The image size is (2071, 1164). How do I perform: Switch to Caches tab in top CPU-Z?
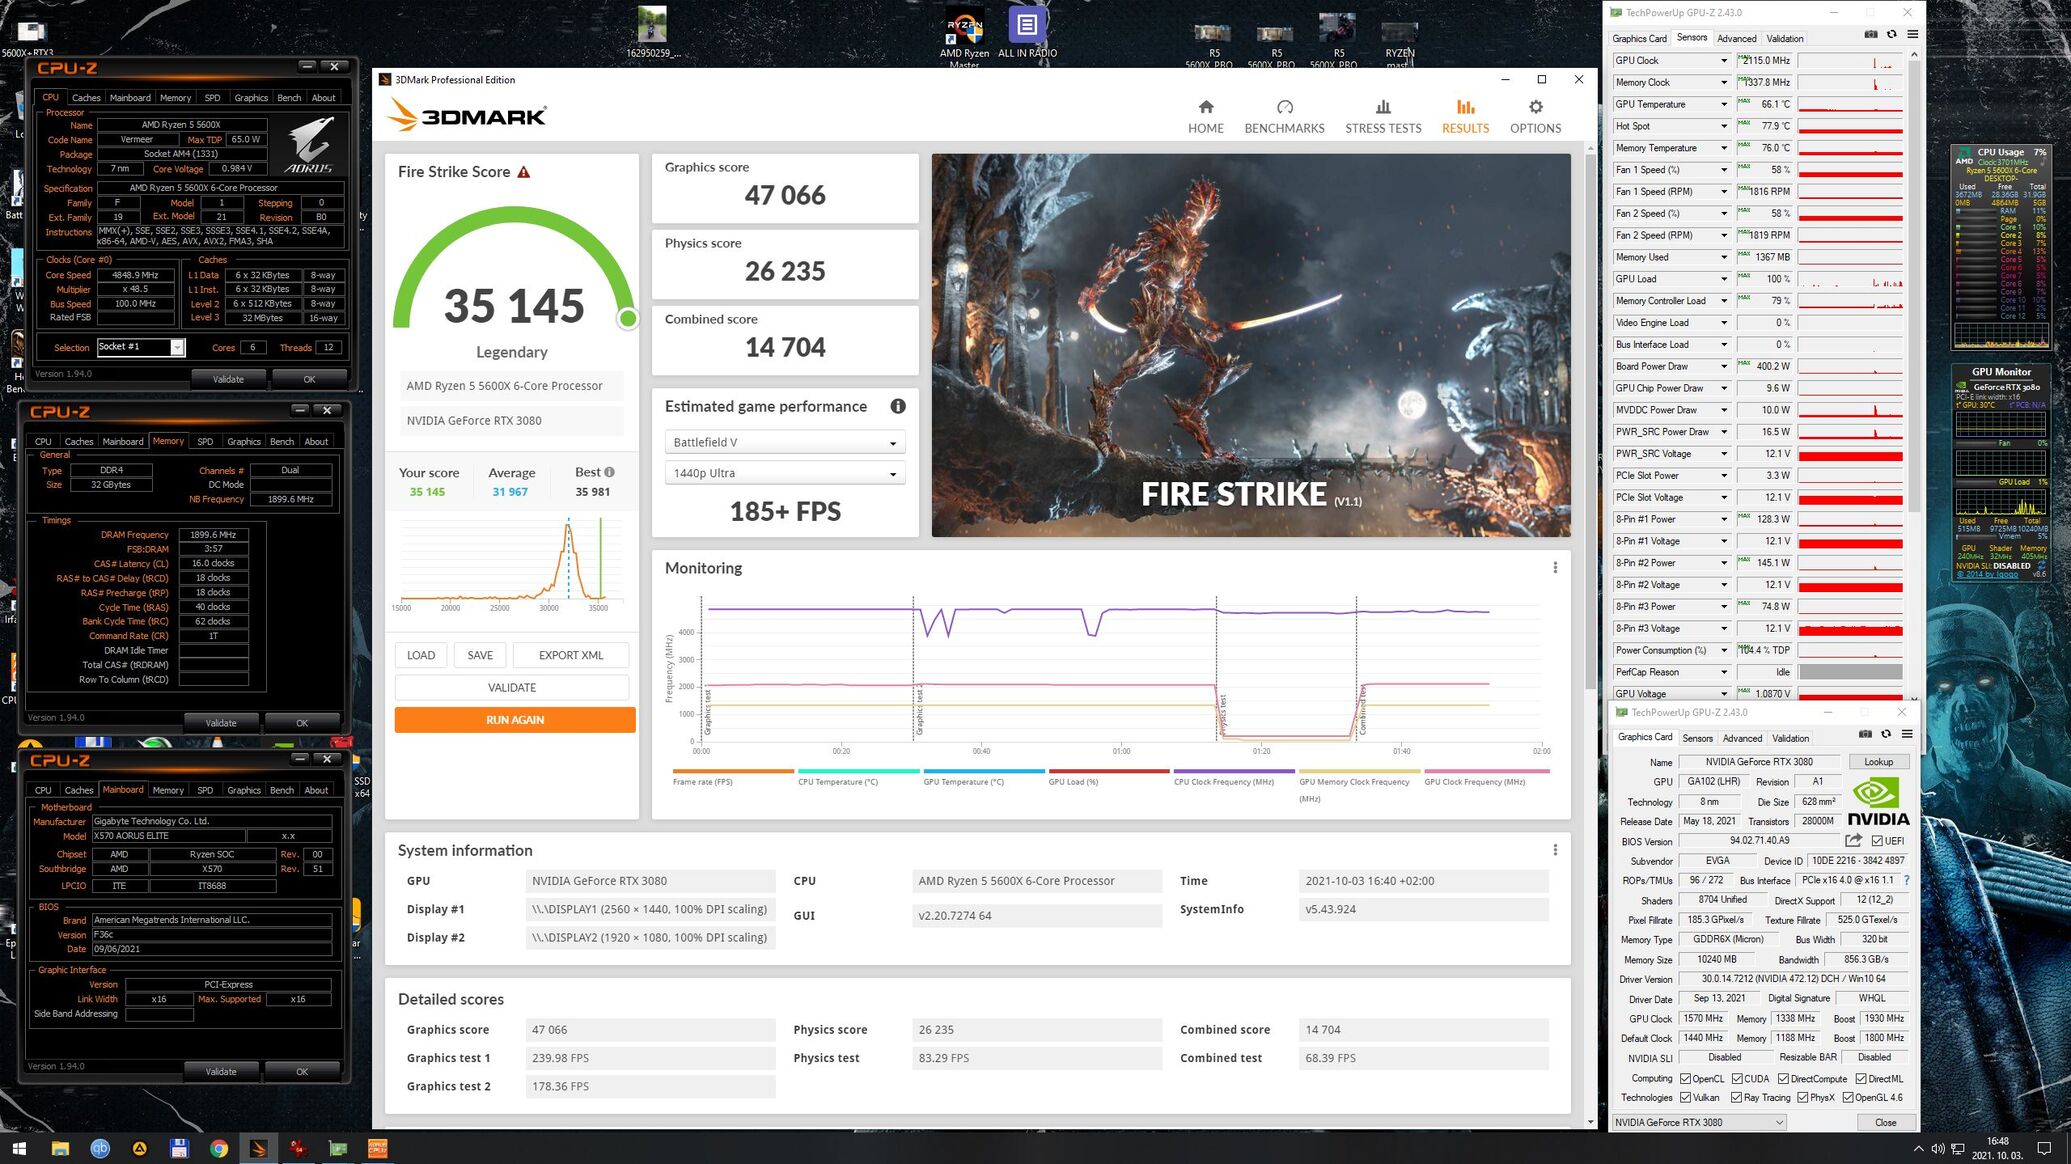(86, 98)
